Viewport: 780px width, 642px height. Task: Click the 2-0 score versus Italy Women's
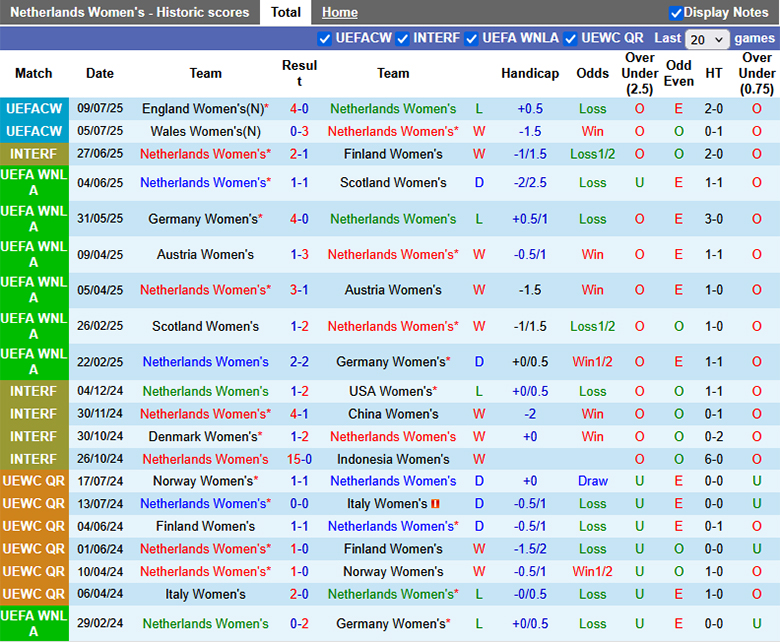click(x=299, y=594)
